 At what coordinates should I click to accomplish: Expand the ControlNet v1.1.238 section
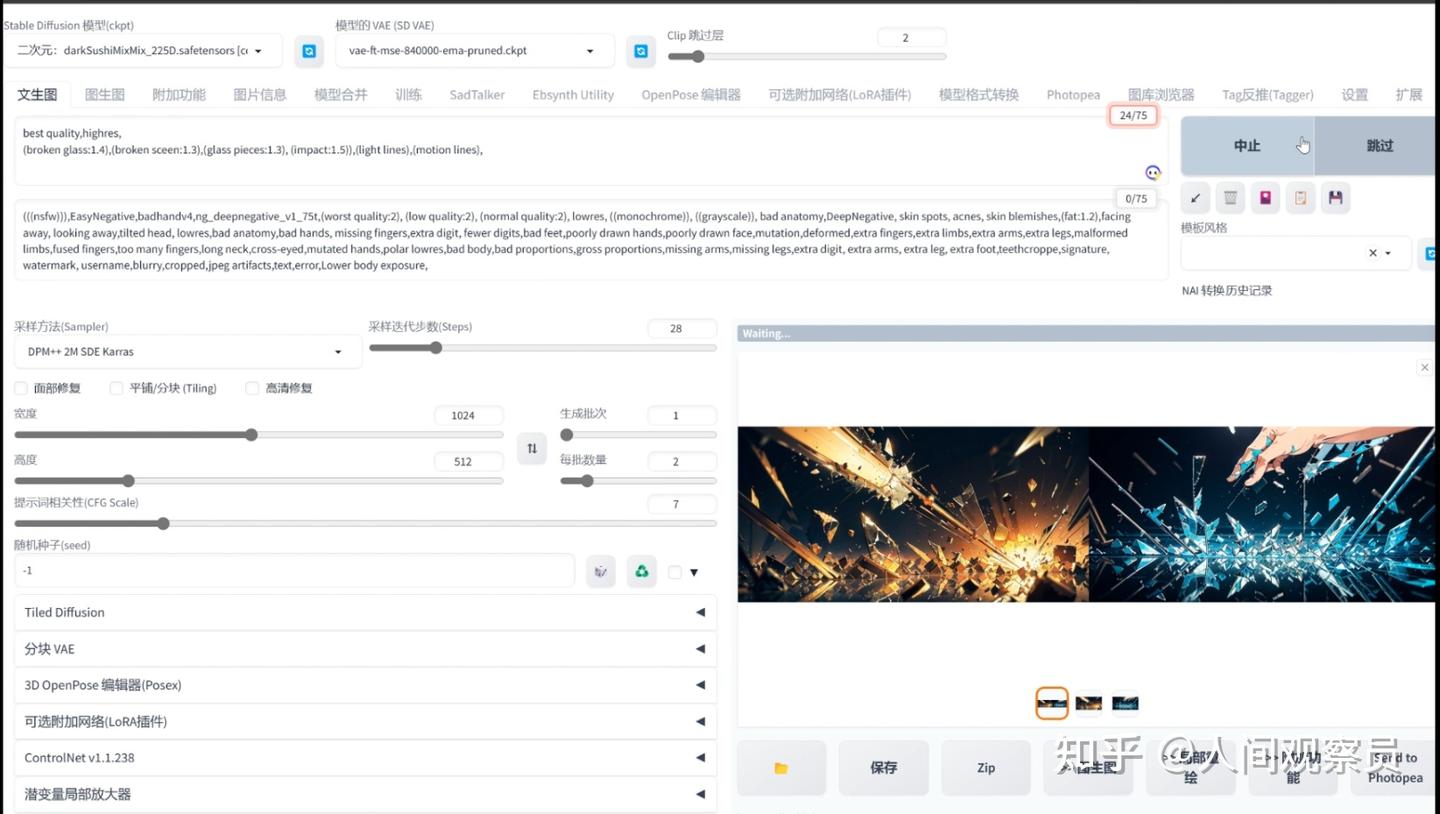(365, 757)
